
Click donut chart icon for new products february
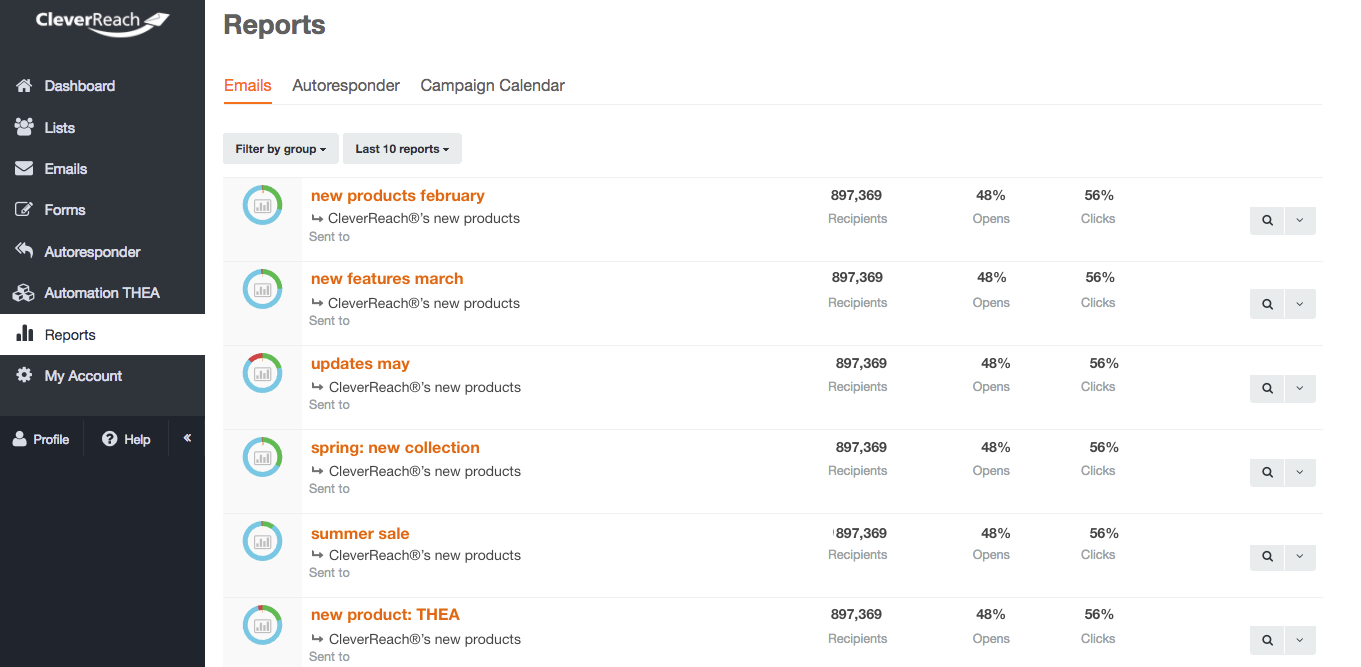pos(262,205)
